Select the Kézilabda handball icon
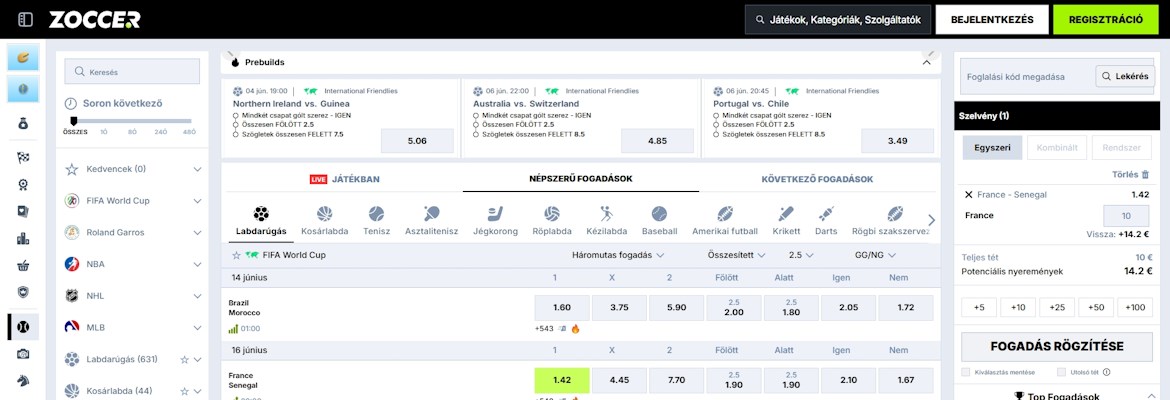 pyautogui.click(x=607, y=214)
